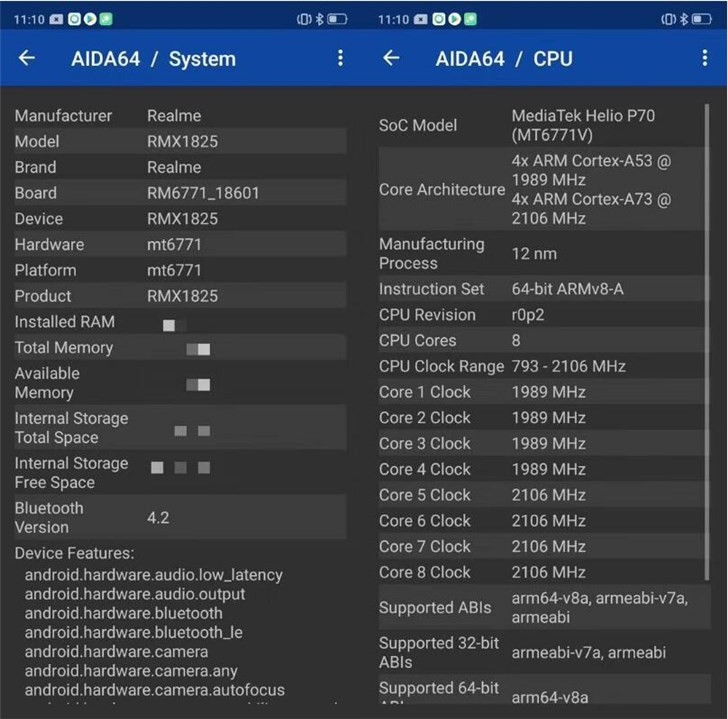Screen dimensions: 728x719
Task: Select Supported 32-bit ABIs row
Action: pos(544,652)
